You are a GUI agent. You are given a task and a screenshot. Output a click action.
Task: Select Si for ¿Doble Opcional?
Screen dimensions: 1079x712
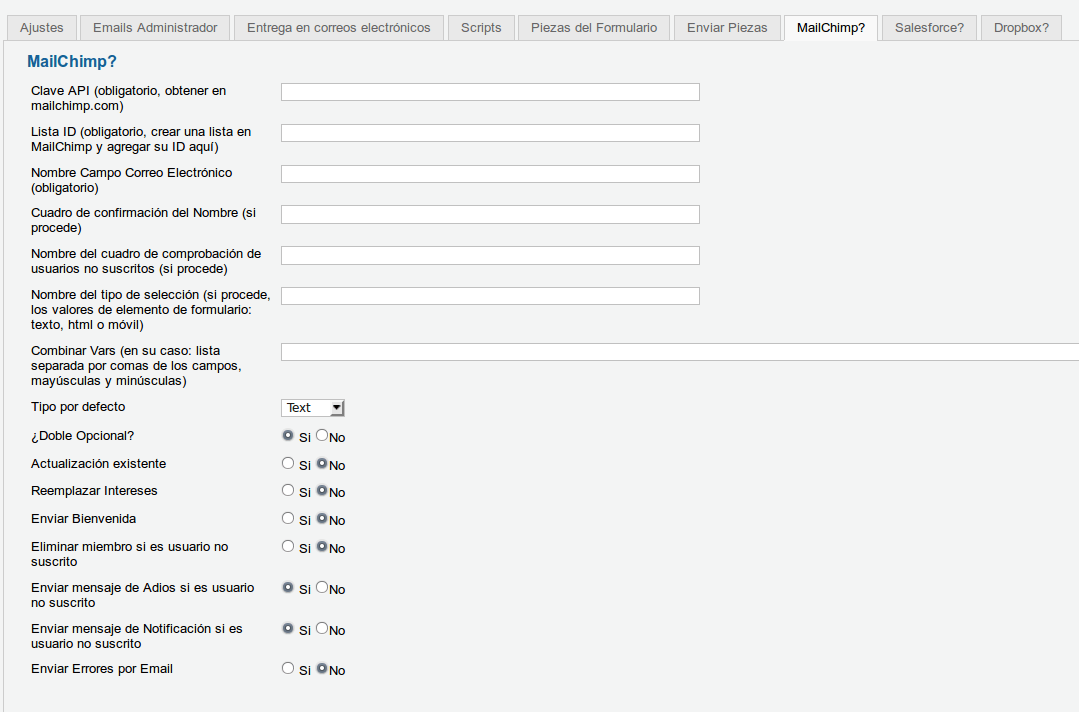point(288,435)
